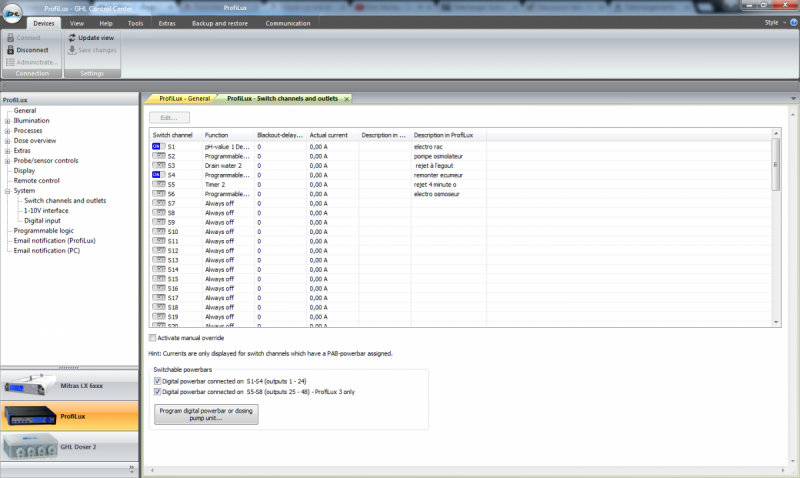Uncheck digital powerbar on S1-S4 checkbox
Image resolution: width=800 pixels, height=478 pixels.
coord(157,381)
